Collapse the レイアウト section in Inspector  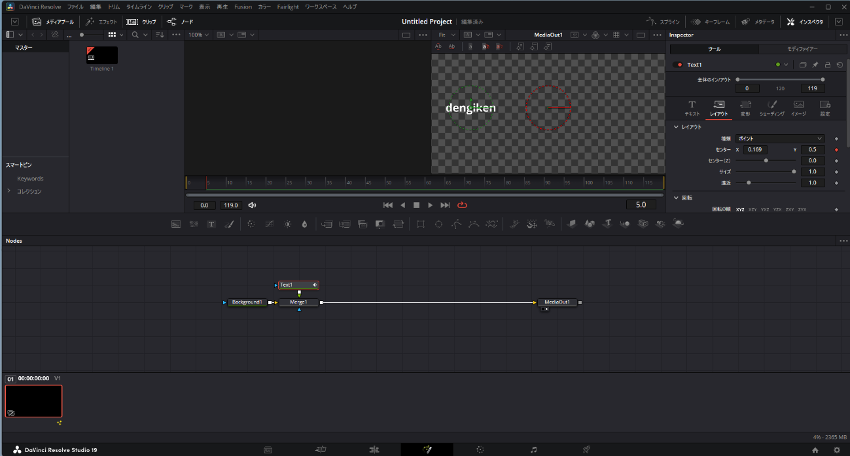[676, 127]
